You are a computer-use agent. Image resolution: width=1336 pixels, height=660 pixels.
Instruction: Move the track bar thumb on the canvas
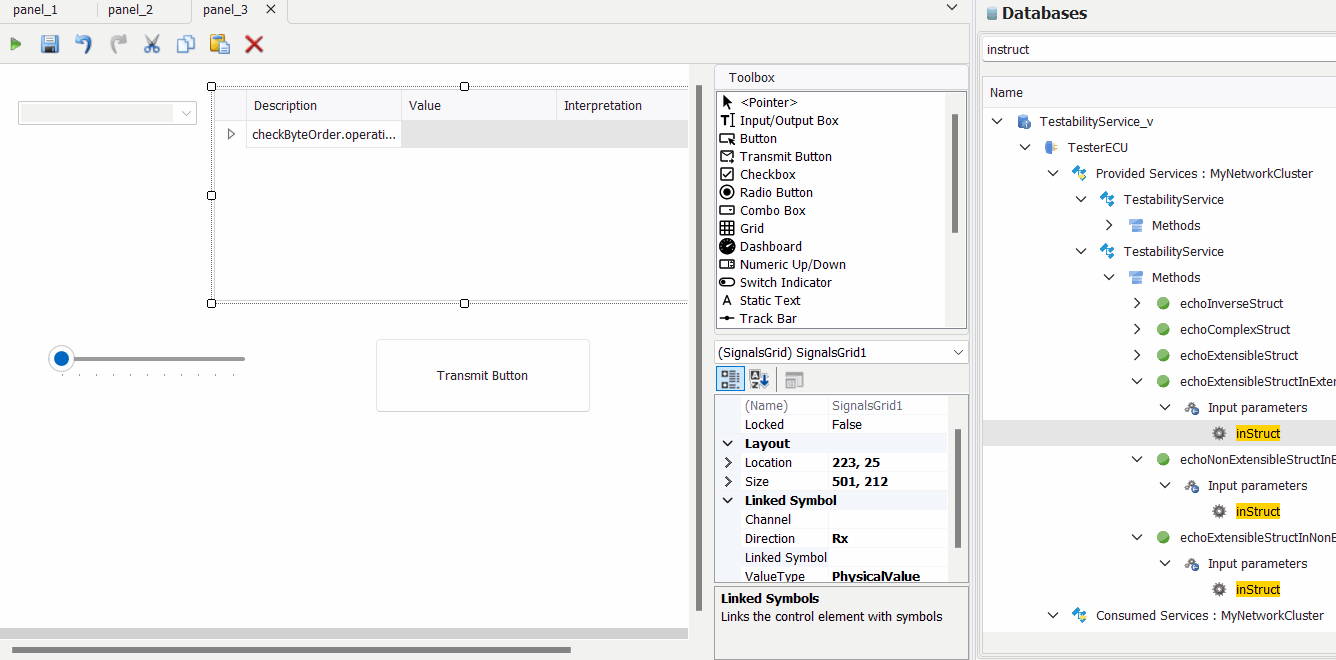(62, 358)
